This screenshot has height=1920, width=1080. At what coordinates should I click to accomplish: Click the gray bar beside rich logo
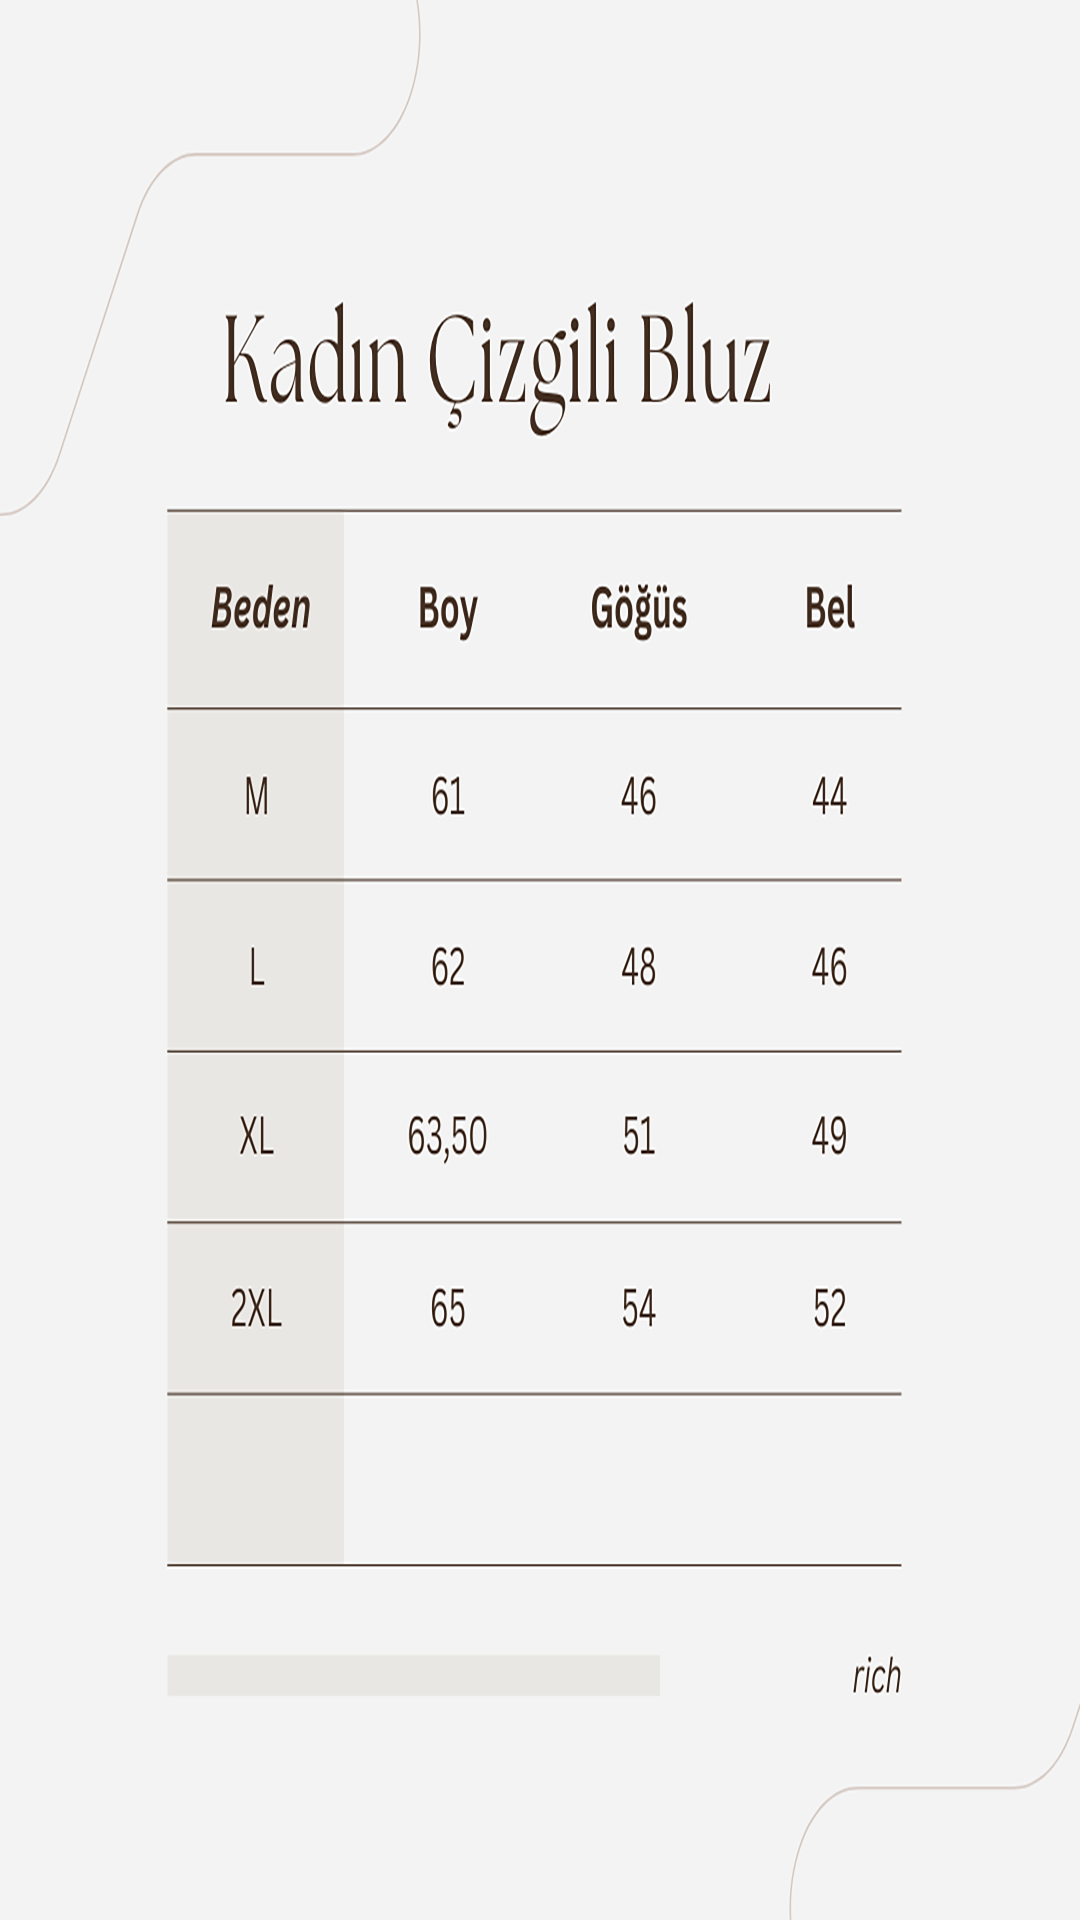point(413,1675)
